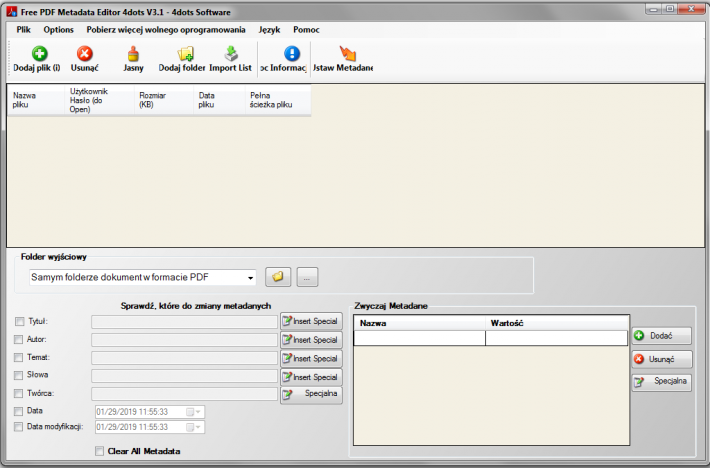Click the Rozmiar (KB) column header

coord(163,100)
